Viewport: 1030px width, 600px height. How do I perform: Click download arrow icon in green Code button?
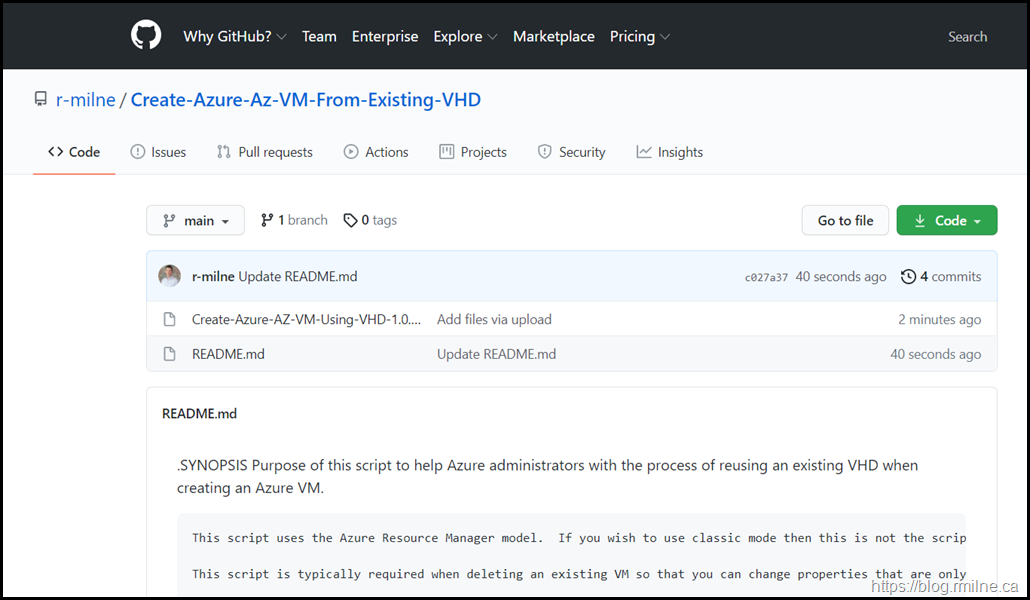[920, 221]
